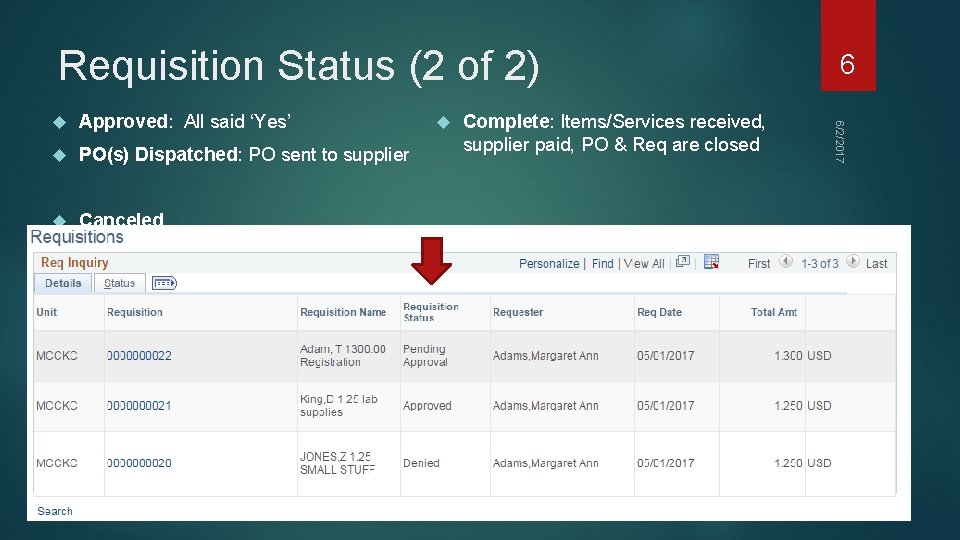Open requisition 0000000020
The height and width of the screenshot is (540, 960).
point(139,463)
